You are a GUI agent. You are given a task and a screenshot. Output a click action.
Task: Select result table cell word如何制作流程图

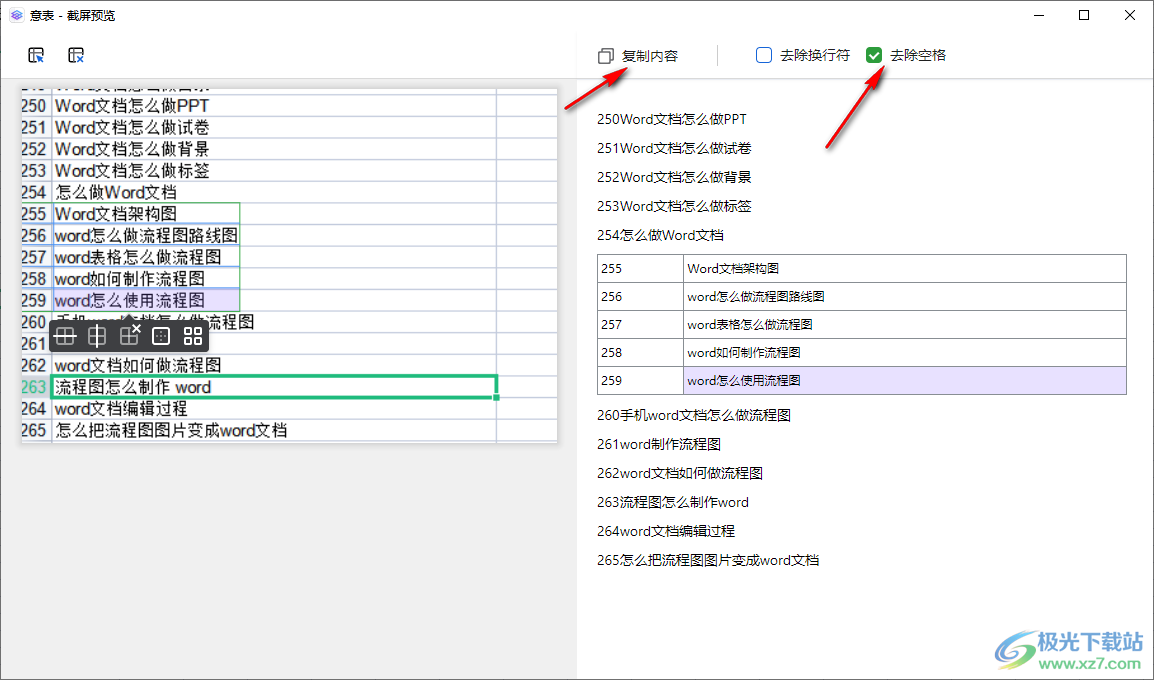(905, 353)
